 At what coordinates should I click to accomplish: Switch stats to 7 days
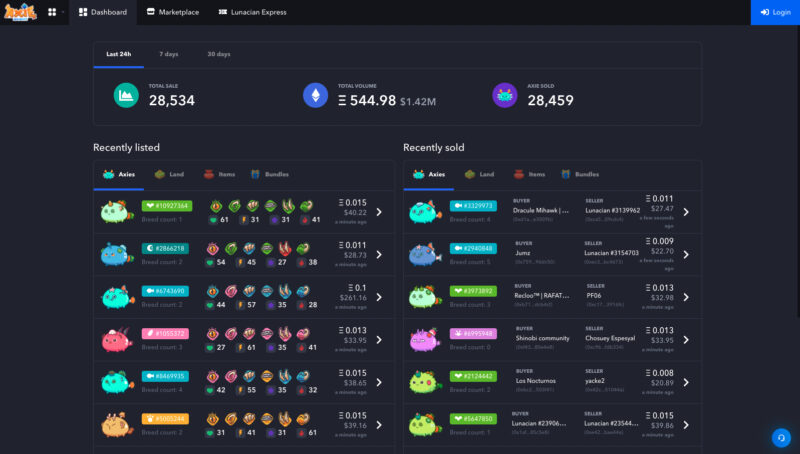(168, 54)
